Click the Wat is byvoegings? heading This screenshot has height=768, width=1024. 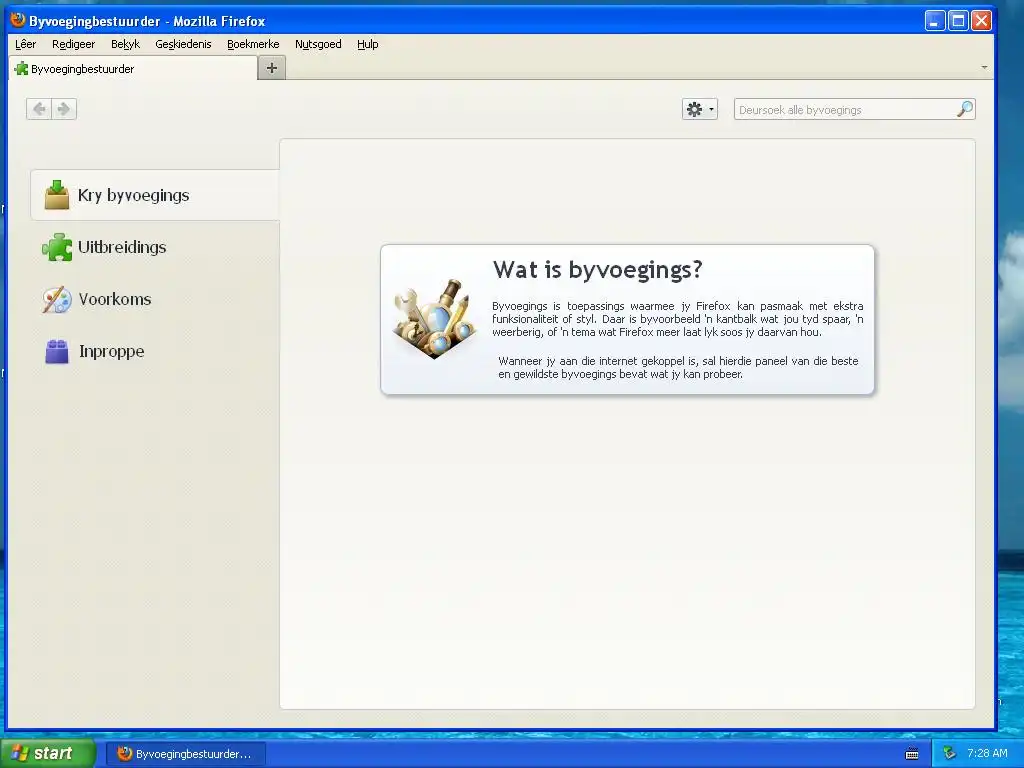click(598, 269)
